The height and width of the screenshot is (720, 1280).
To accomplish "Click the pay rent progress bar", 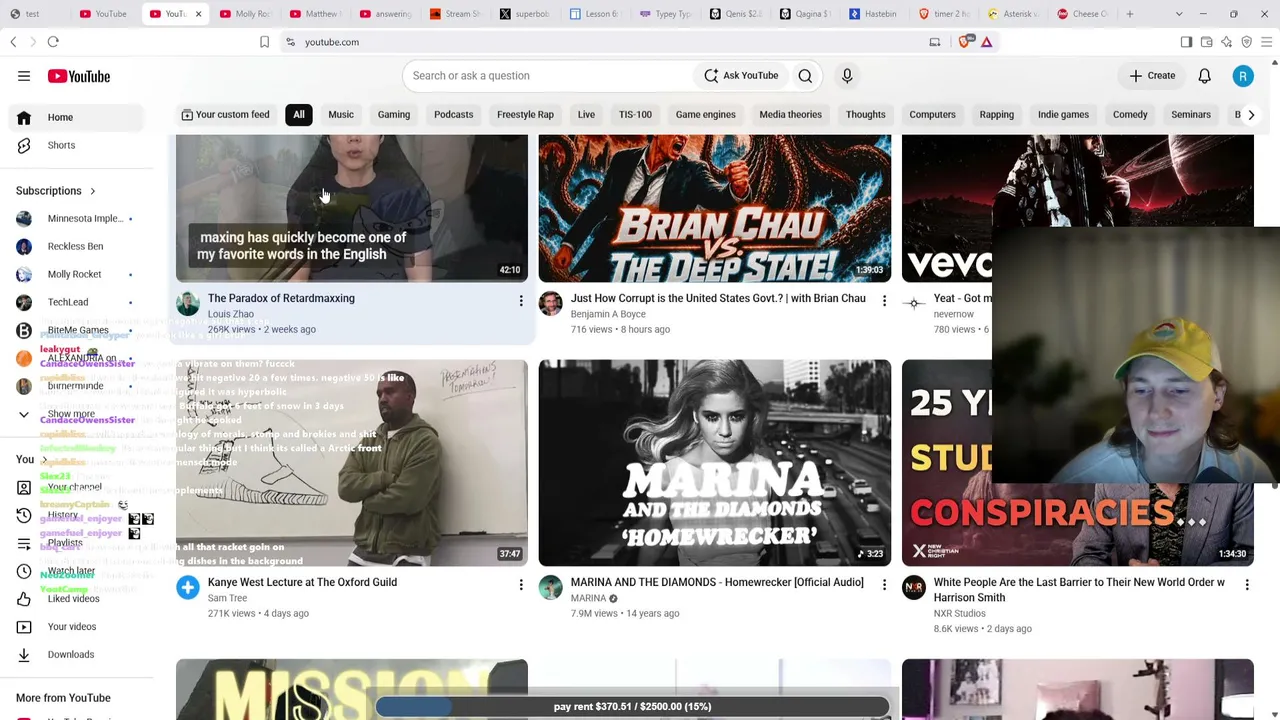I will (x=633, y=707).
